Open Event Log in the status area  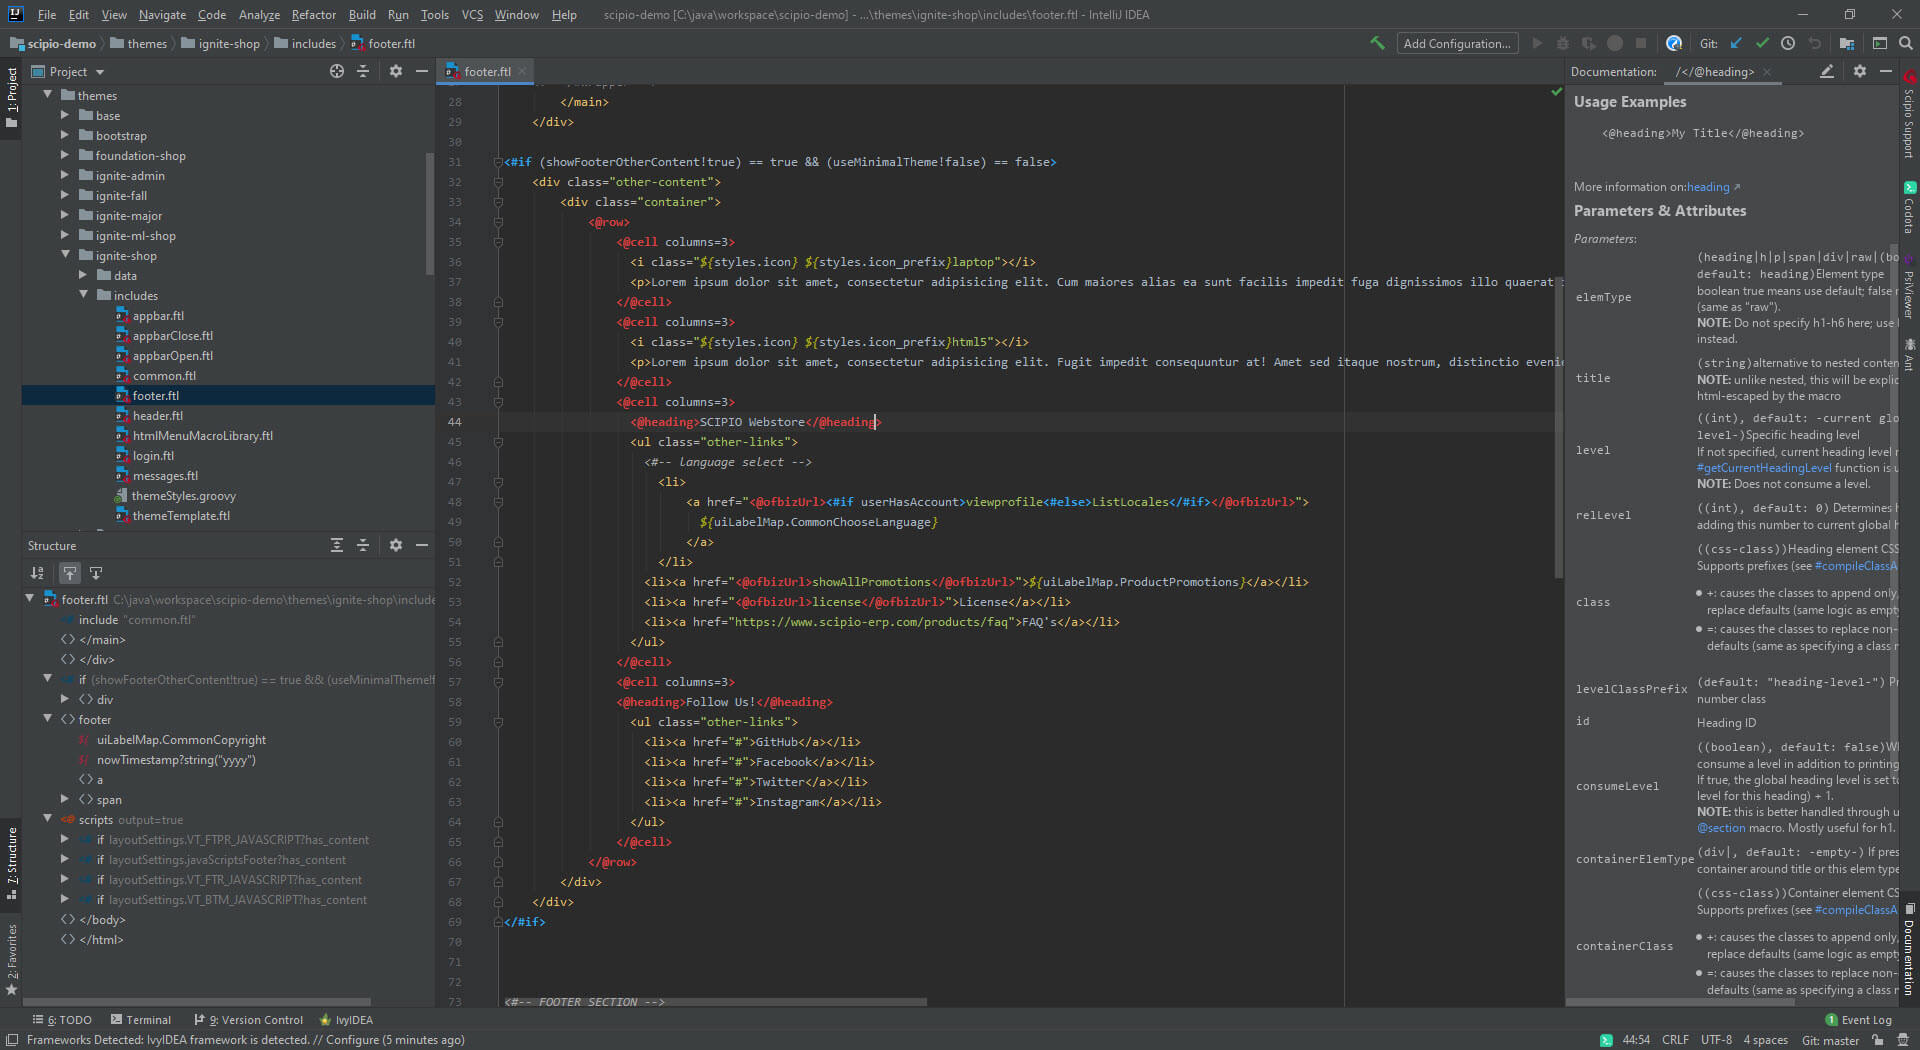[1859, 1020]
